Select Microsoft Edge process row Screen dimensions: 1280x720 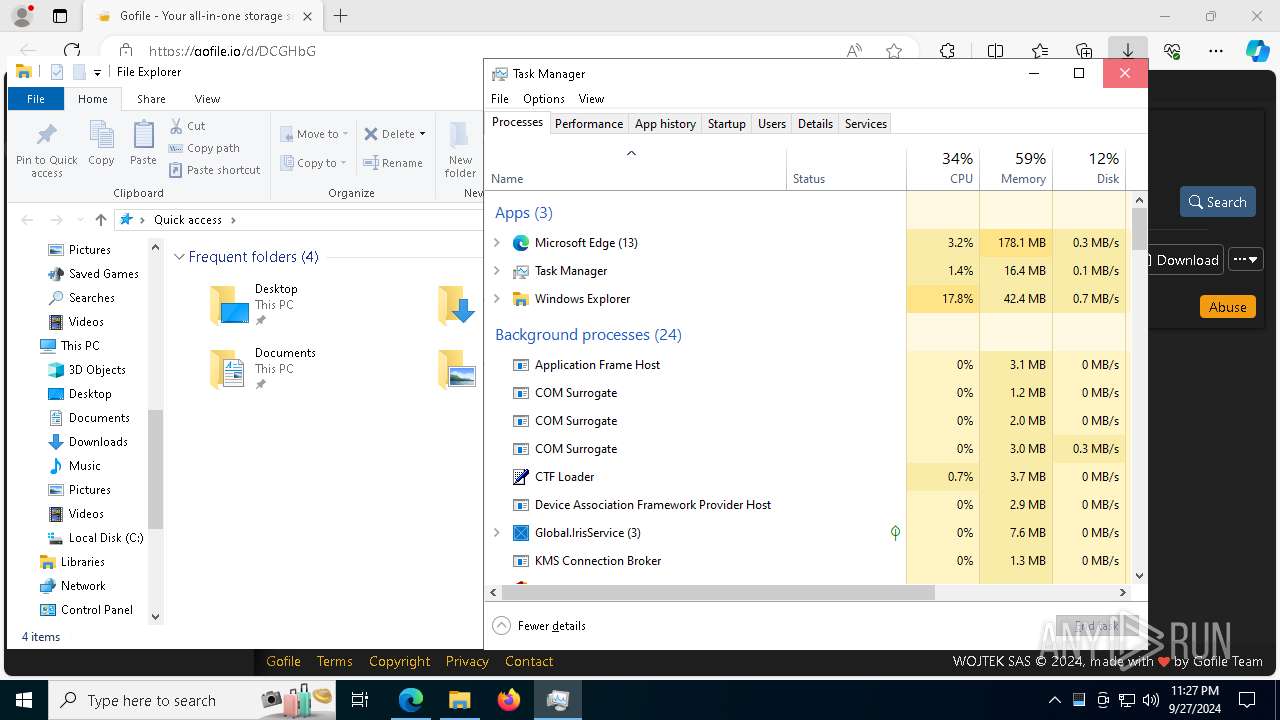696,243
